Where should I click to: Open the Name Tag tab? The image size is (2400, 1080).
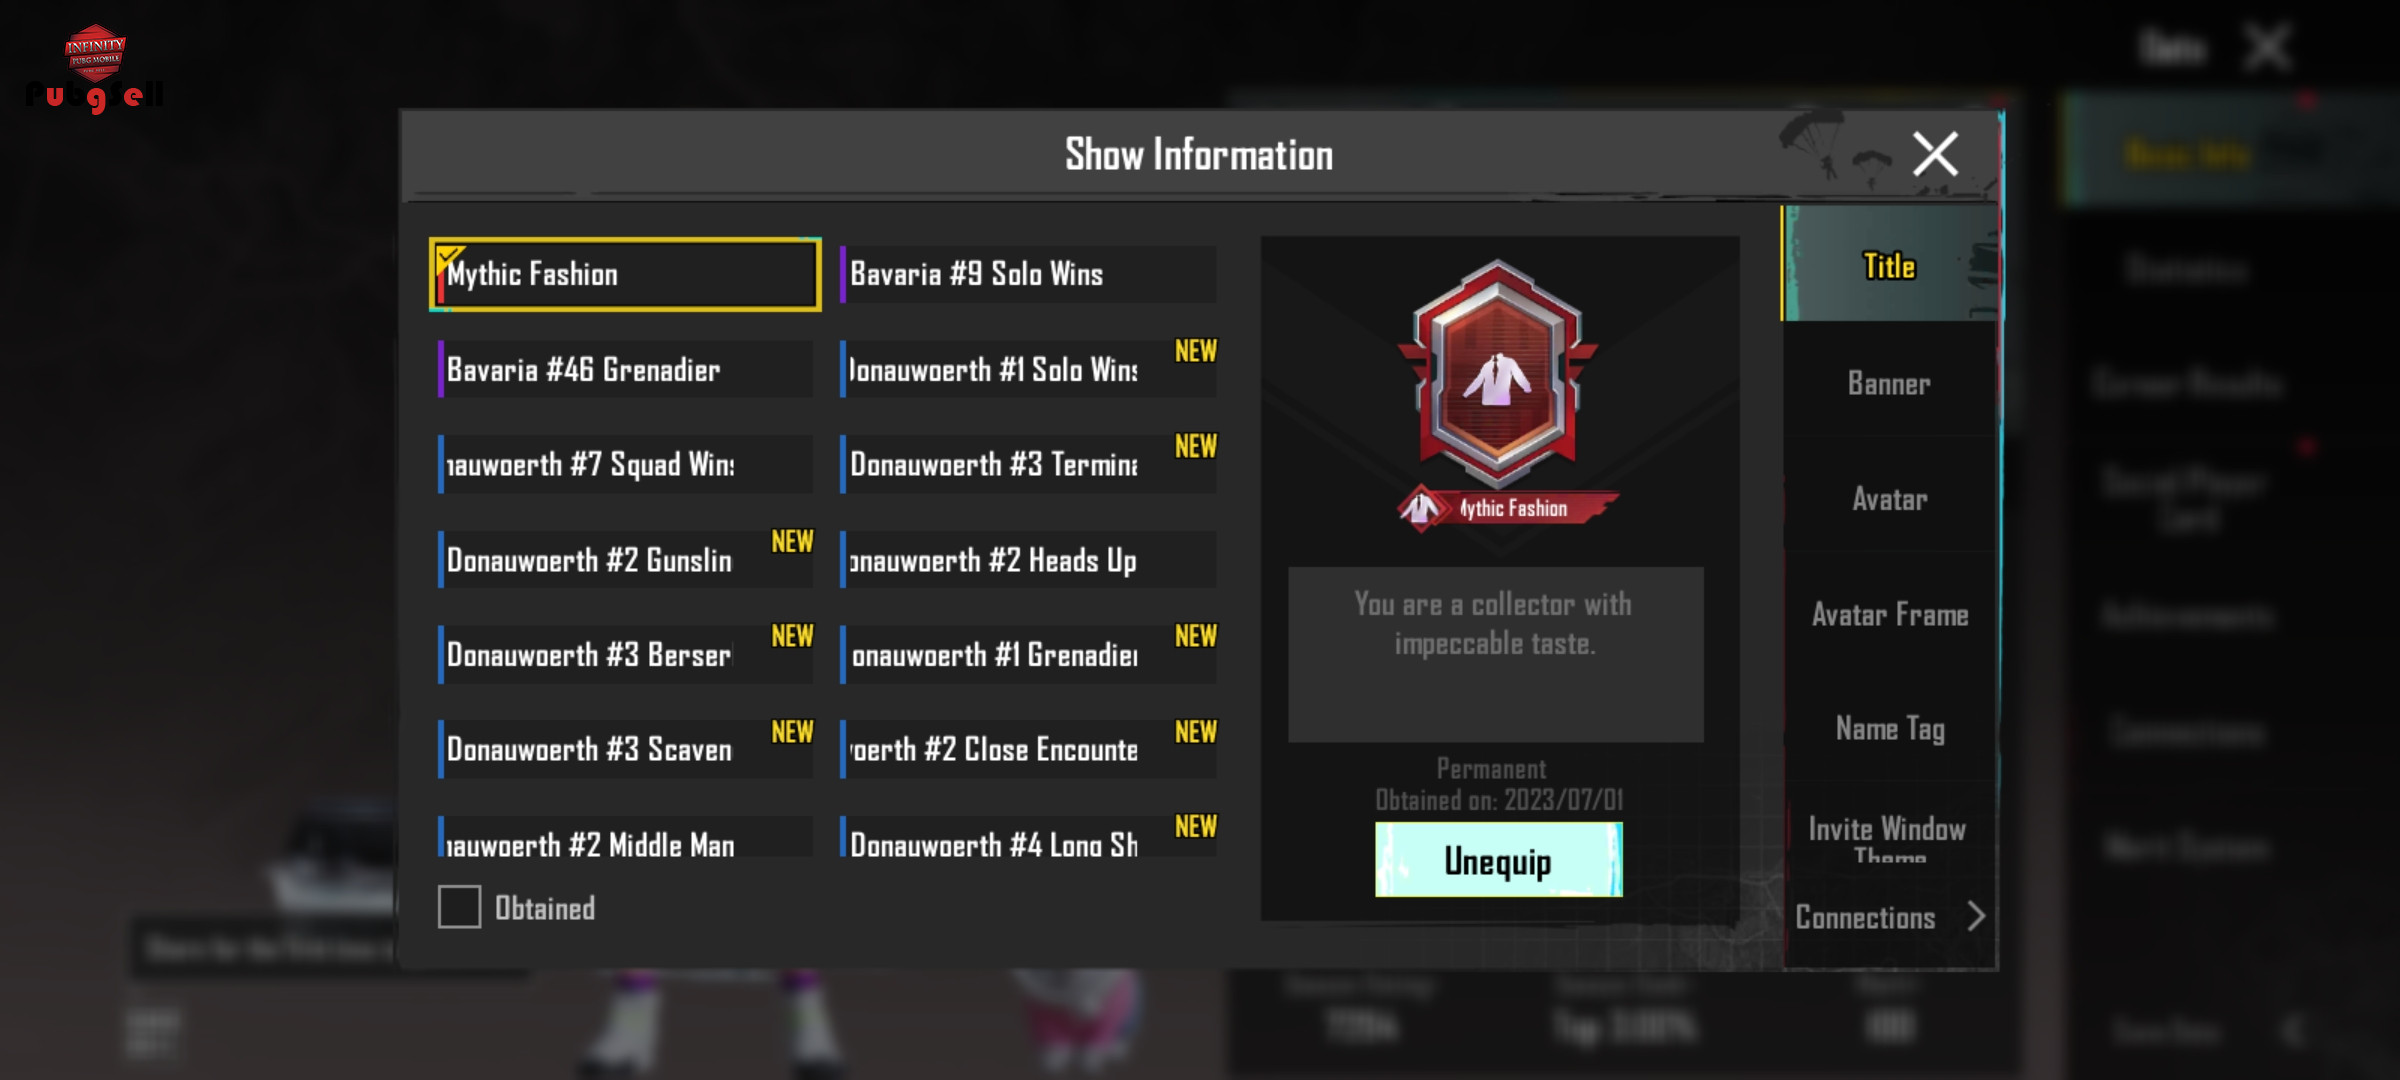click(x=1888, y=728)
